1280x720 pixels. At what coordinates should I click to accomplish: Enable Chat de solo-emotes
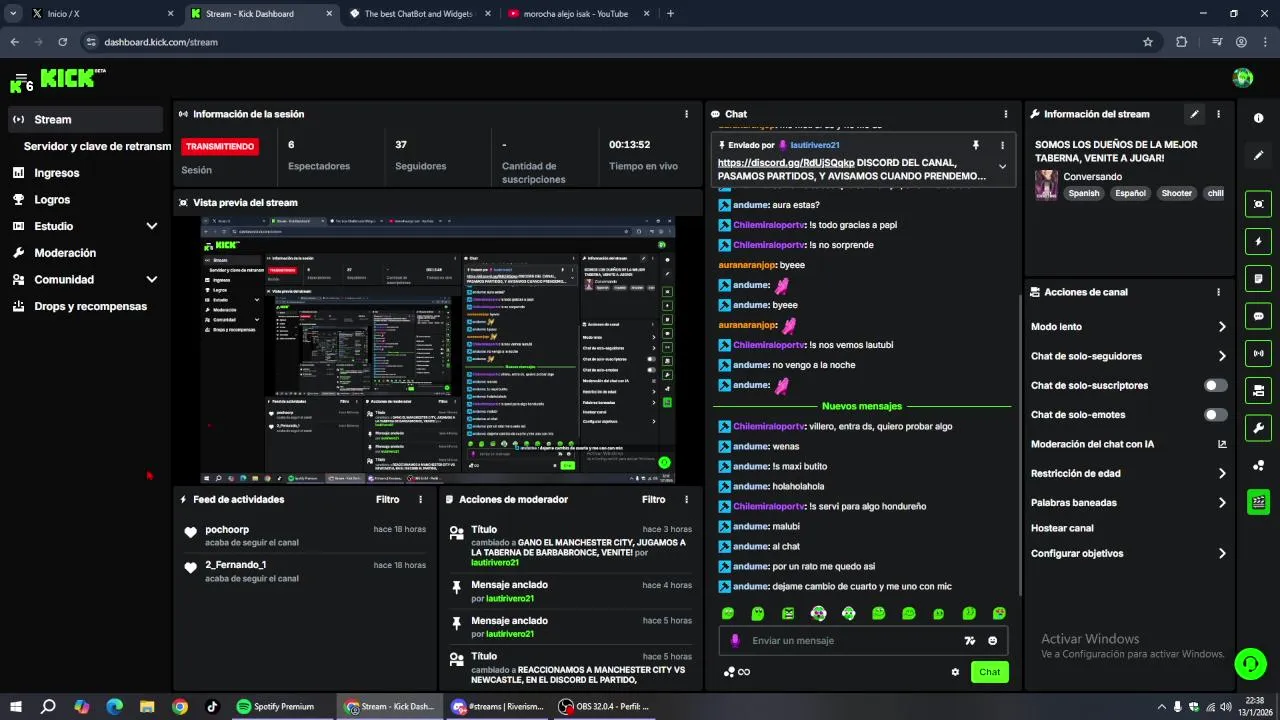tap(1216, 414)
